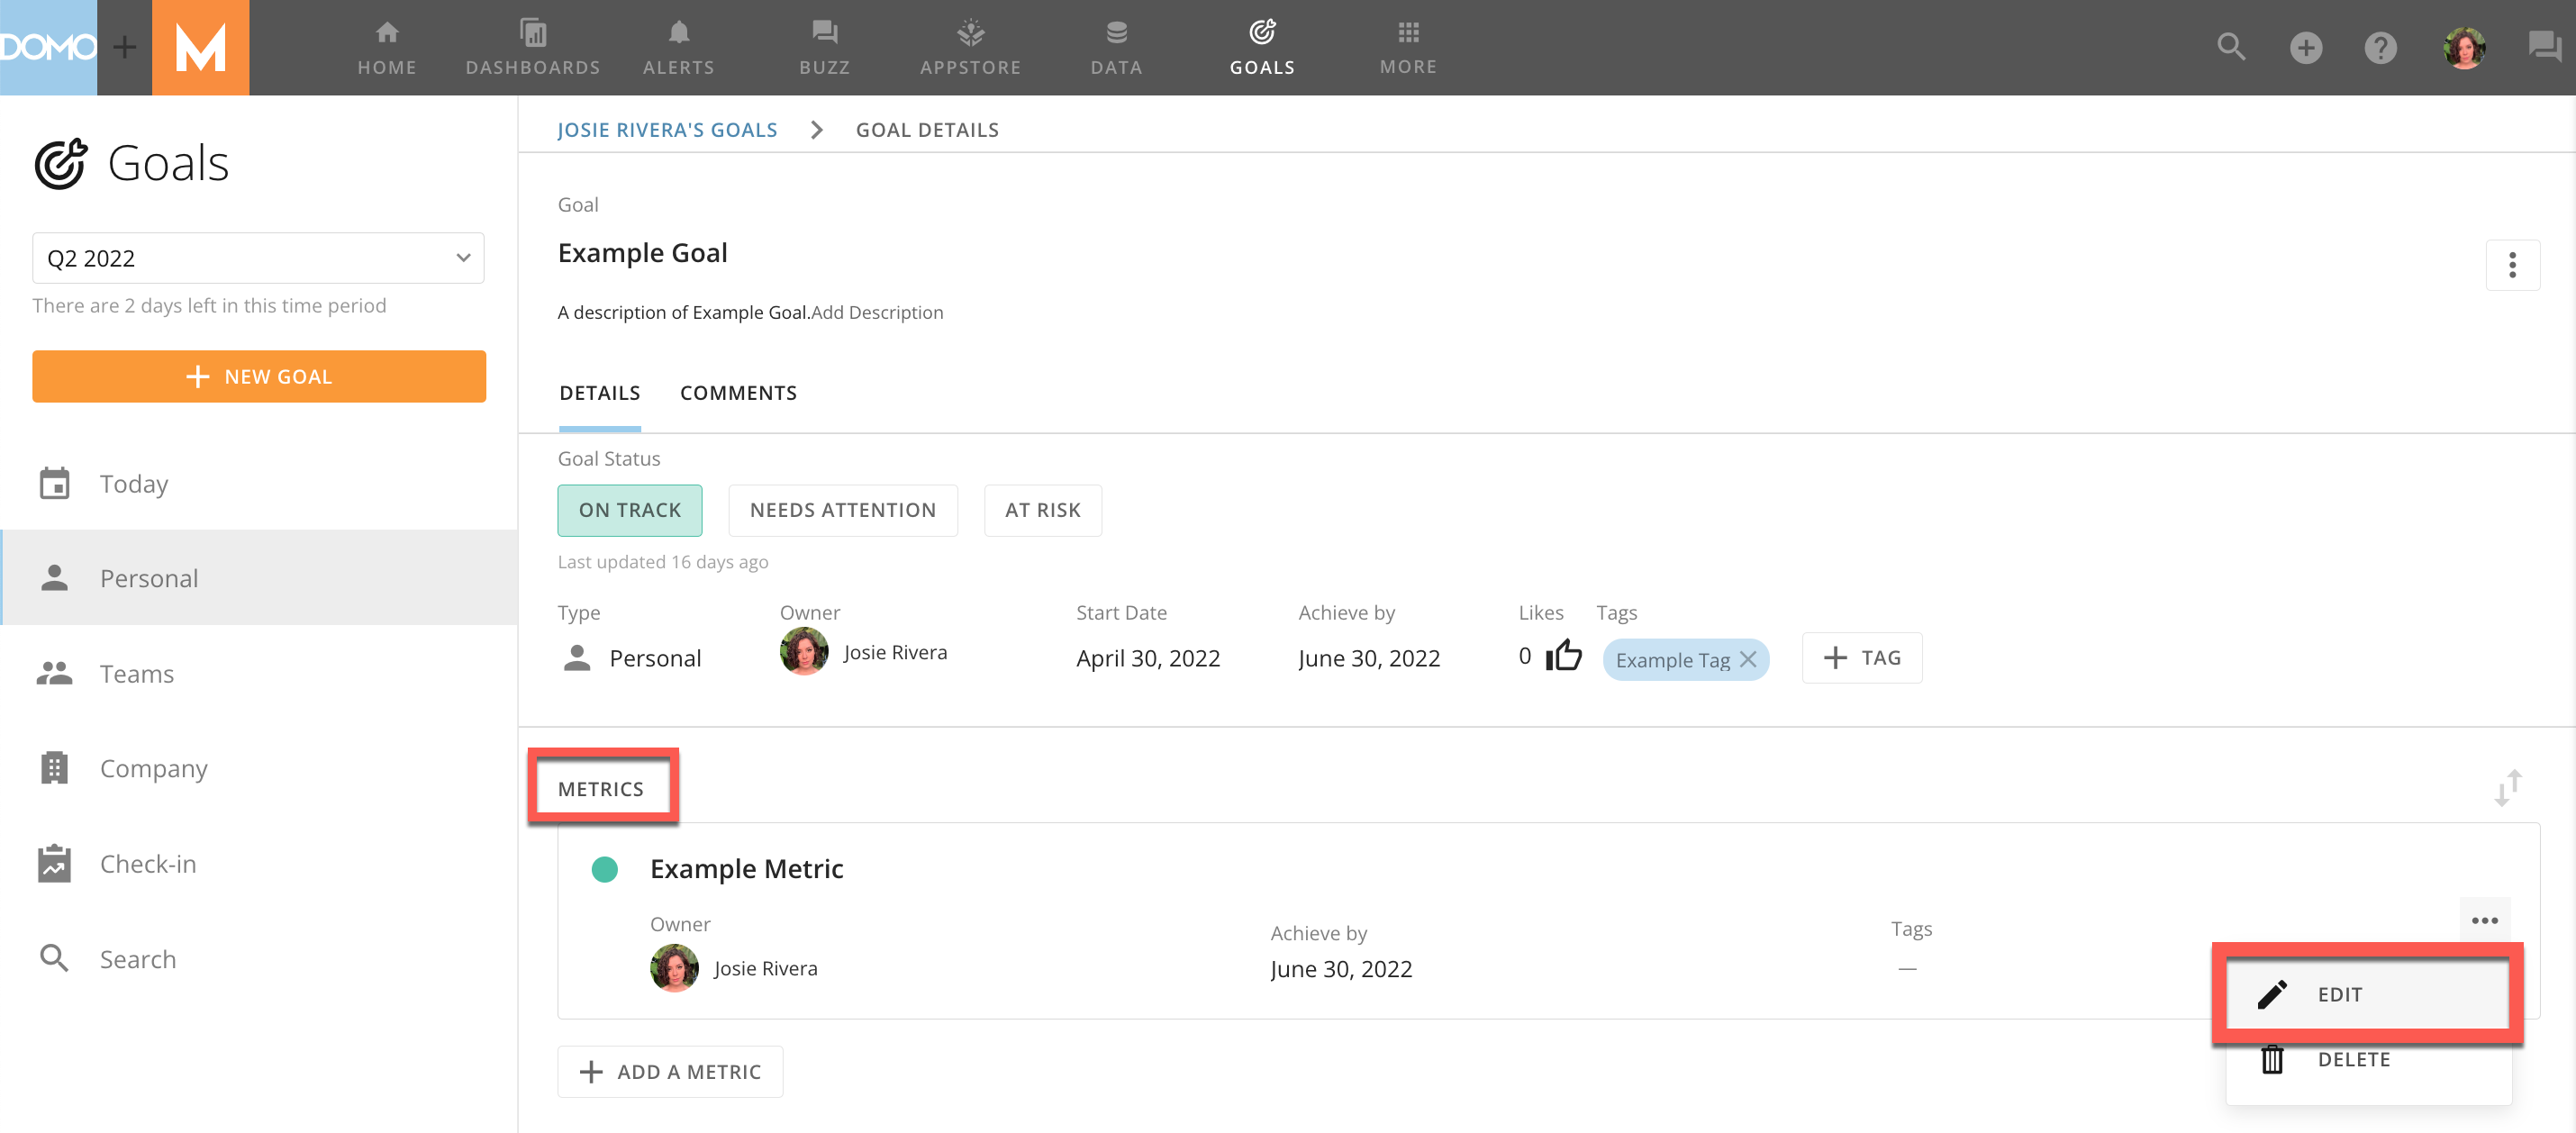Click the metrics sort arrows icon
This screenshot has height=1133, width=2576.
tap(2508, 787)
